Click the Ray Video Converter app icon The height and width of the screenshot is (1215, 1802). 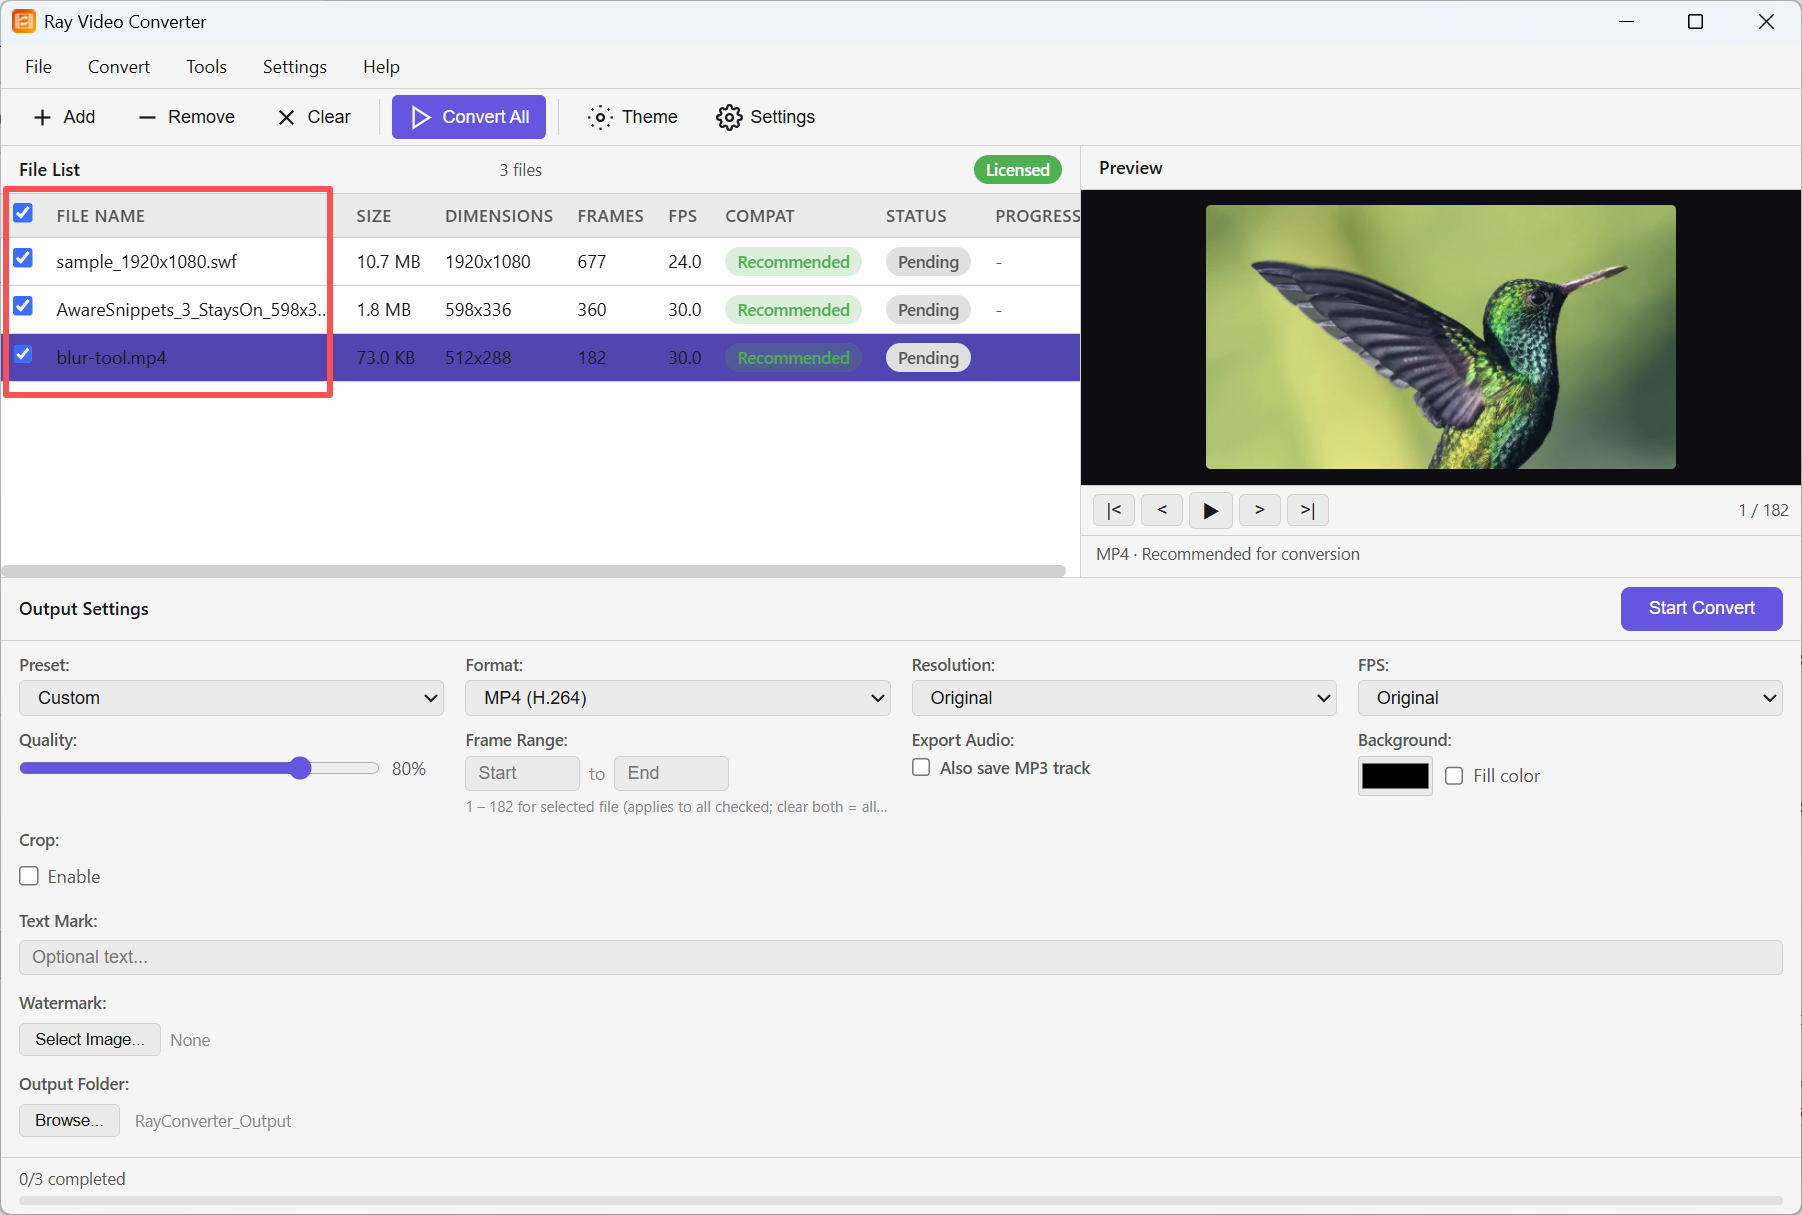pyautogui.click(x=23, y=21)
